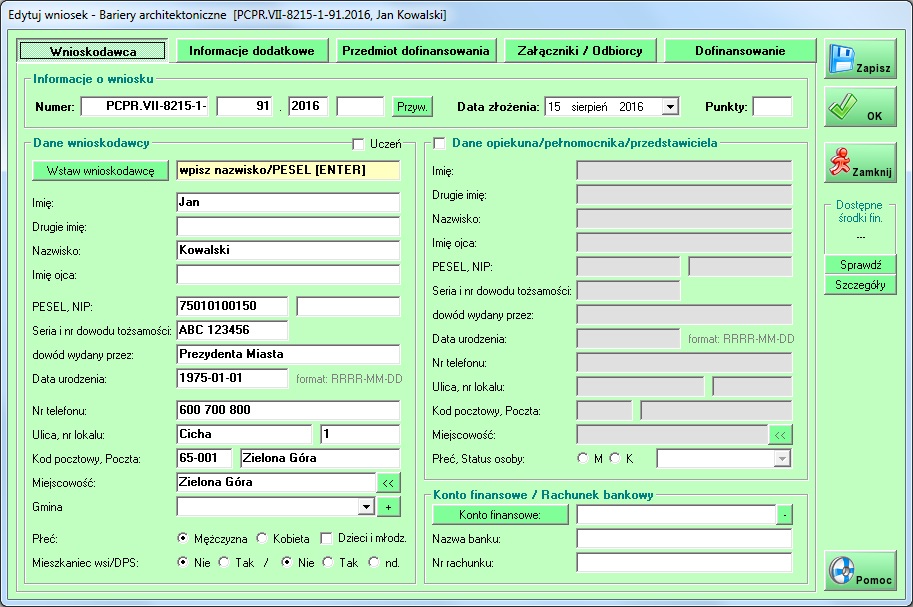Click the wpisz nazwisko/PESEL search field
913x607 pixels.
coord(288,170)
